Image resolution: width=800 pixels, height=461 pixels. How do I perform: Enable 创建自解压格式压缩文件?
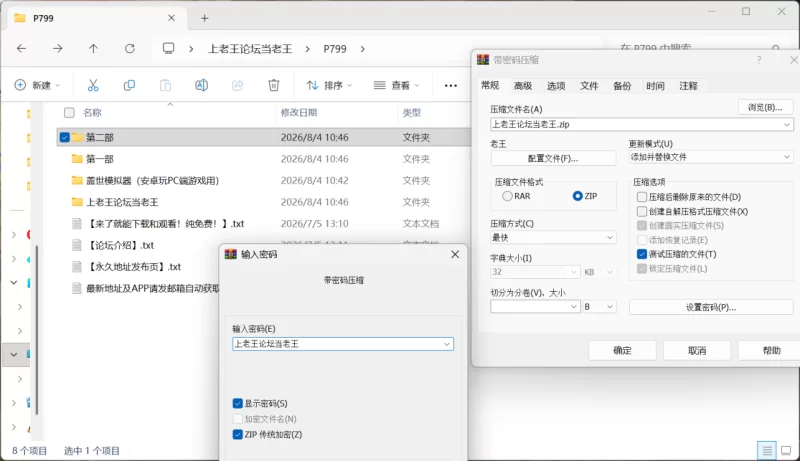[642, 211]
